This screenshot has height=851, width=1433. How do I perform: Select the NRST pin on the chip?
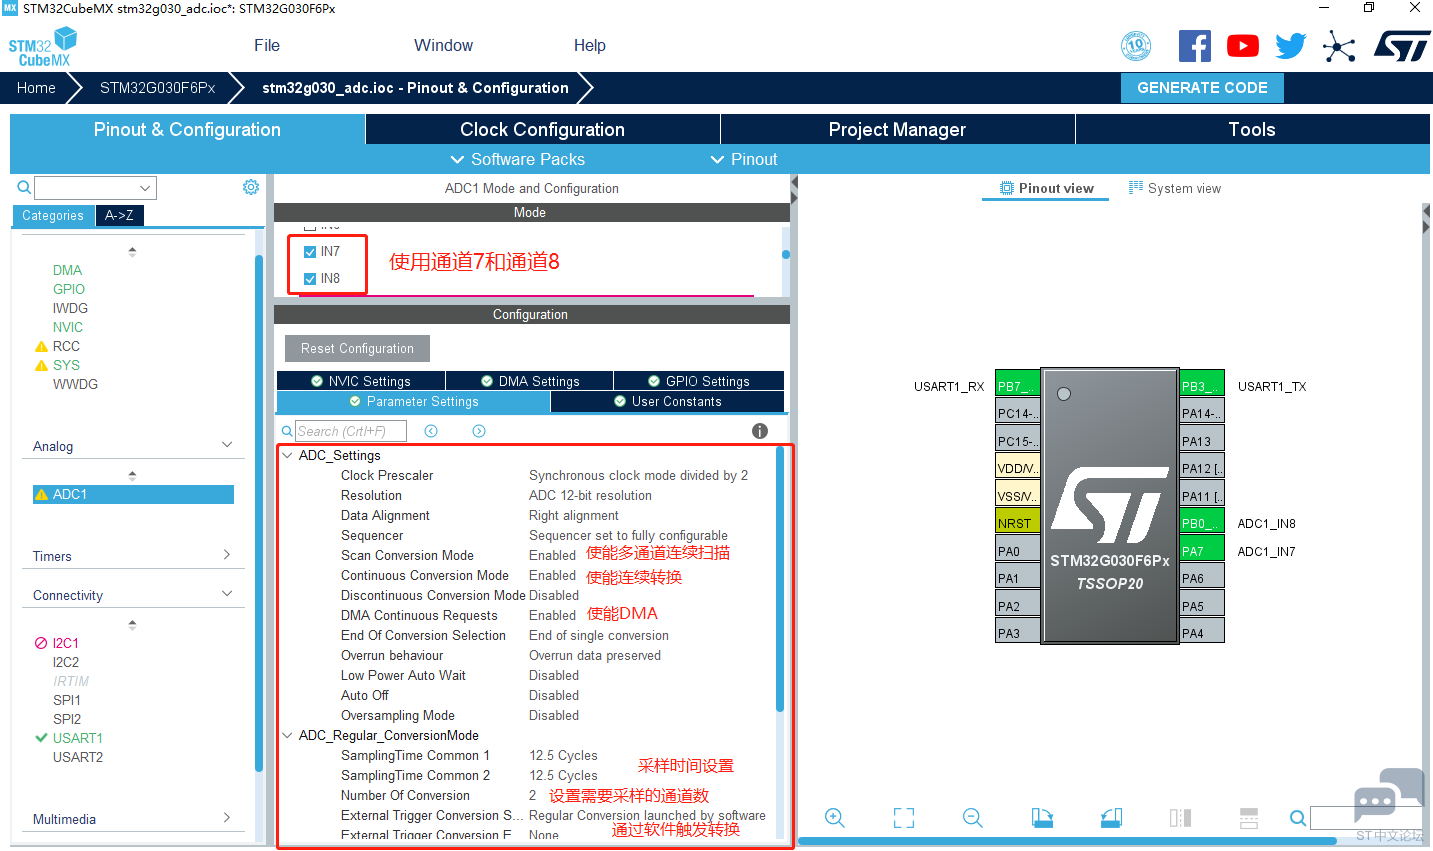[1018, 523]
